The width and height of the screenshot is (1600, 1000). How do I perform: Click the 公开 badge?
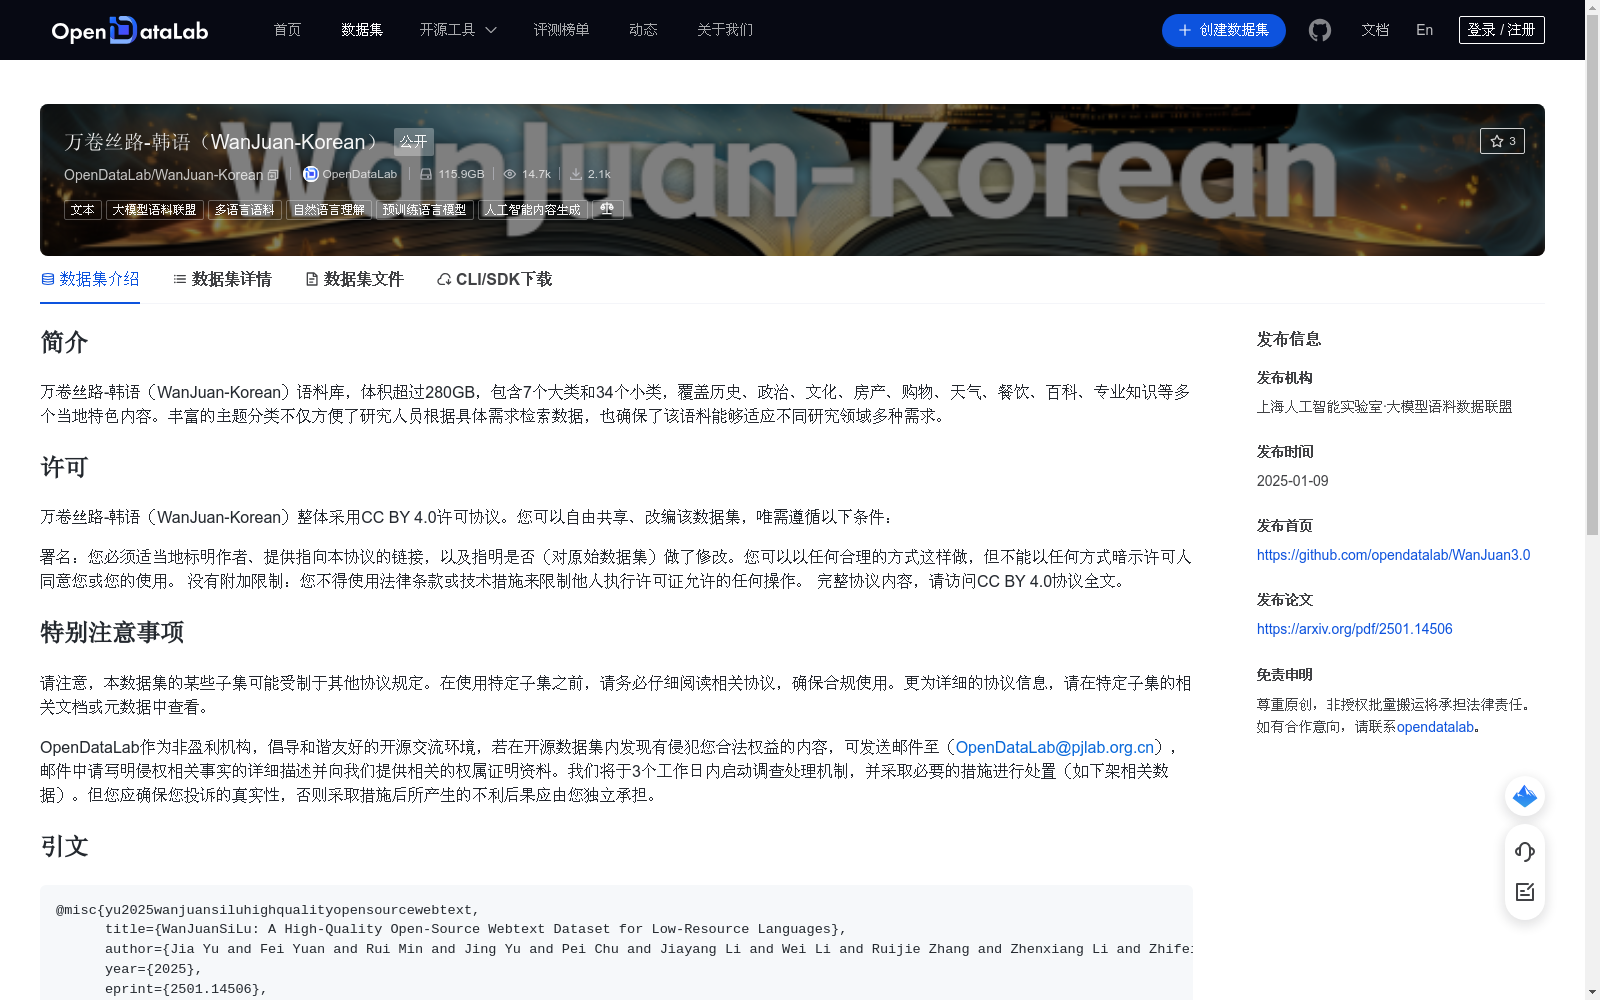[x=413, y=142]
